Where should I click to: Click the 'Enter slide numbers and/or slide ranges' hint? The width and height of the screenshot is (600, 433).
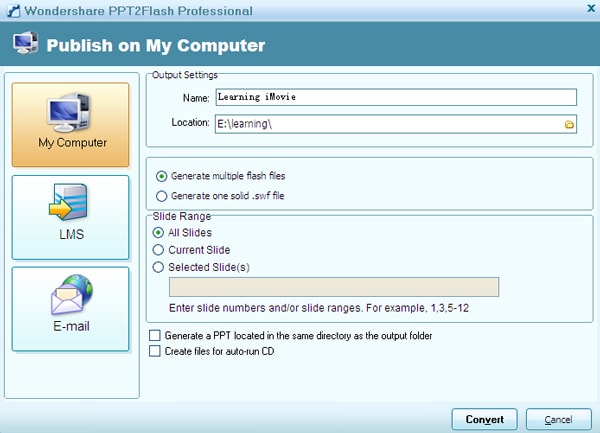tap(319, 308)
